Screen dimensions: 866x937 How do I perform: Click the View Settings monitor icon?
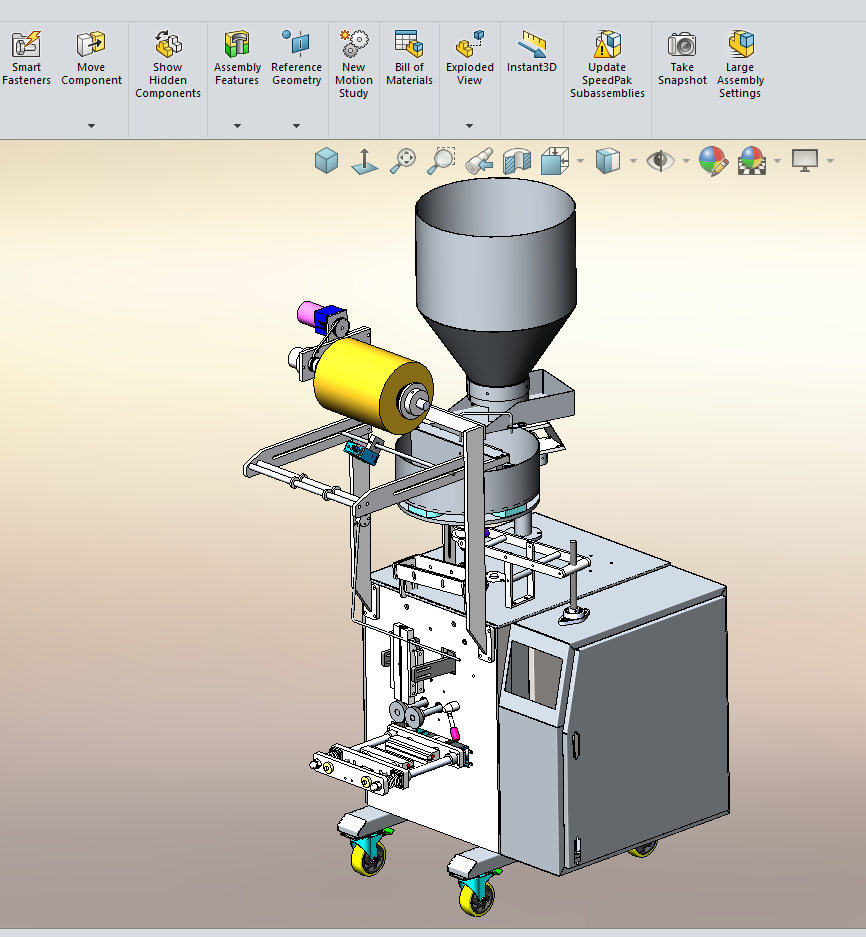804,161
